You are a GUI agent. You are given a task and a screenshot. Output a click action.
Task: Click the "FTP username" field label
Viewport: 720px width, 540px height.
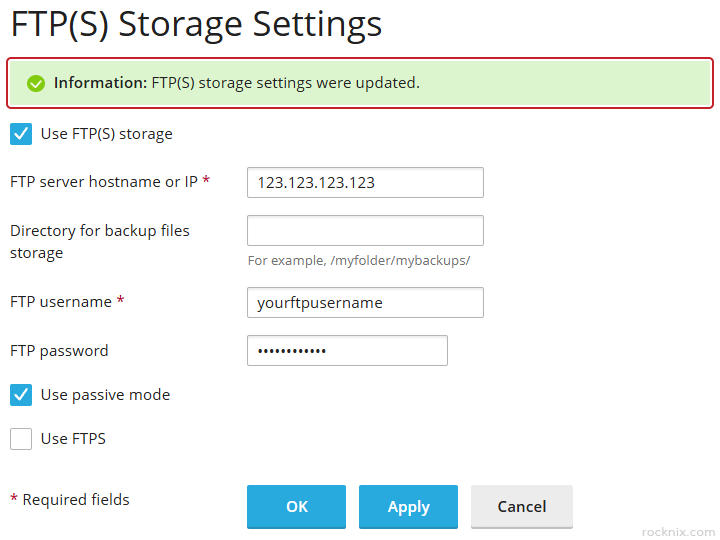click(61, 301)
